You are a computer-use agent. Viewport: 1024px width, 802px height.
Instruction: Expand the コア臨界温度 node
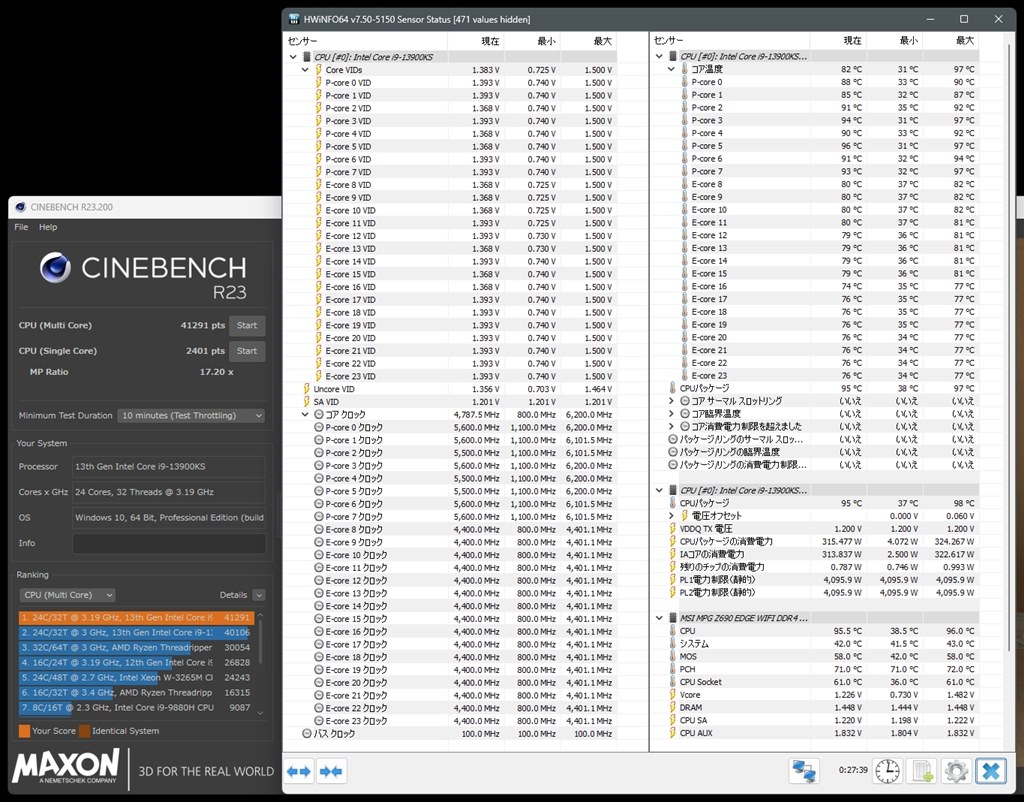pos(671,413)
